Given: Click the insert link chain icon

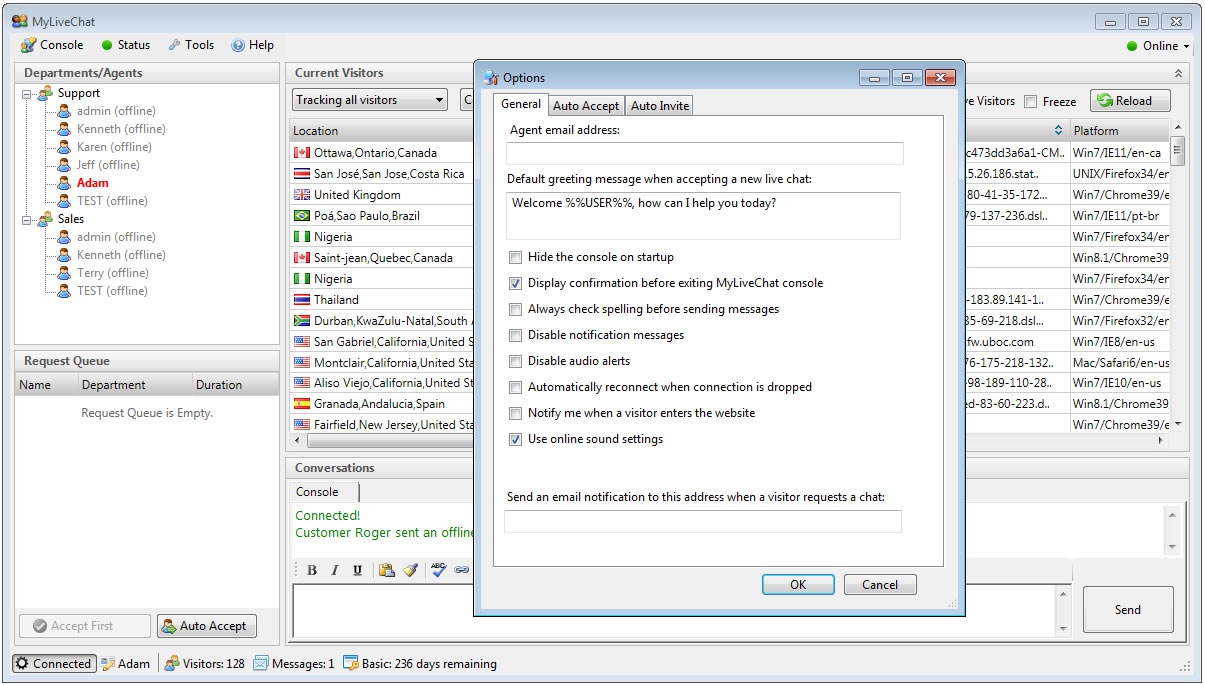Looking at the screenshot, I should [461, 570].
